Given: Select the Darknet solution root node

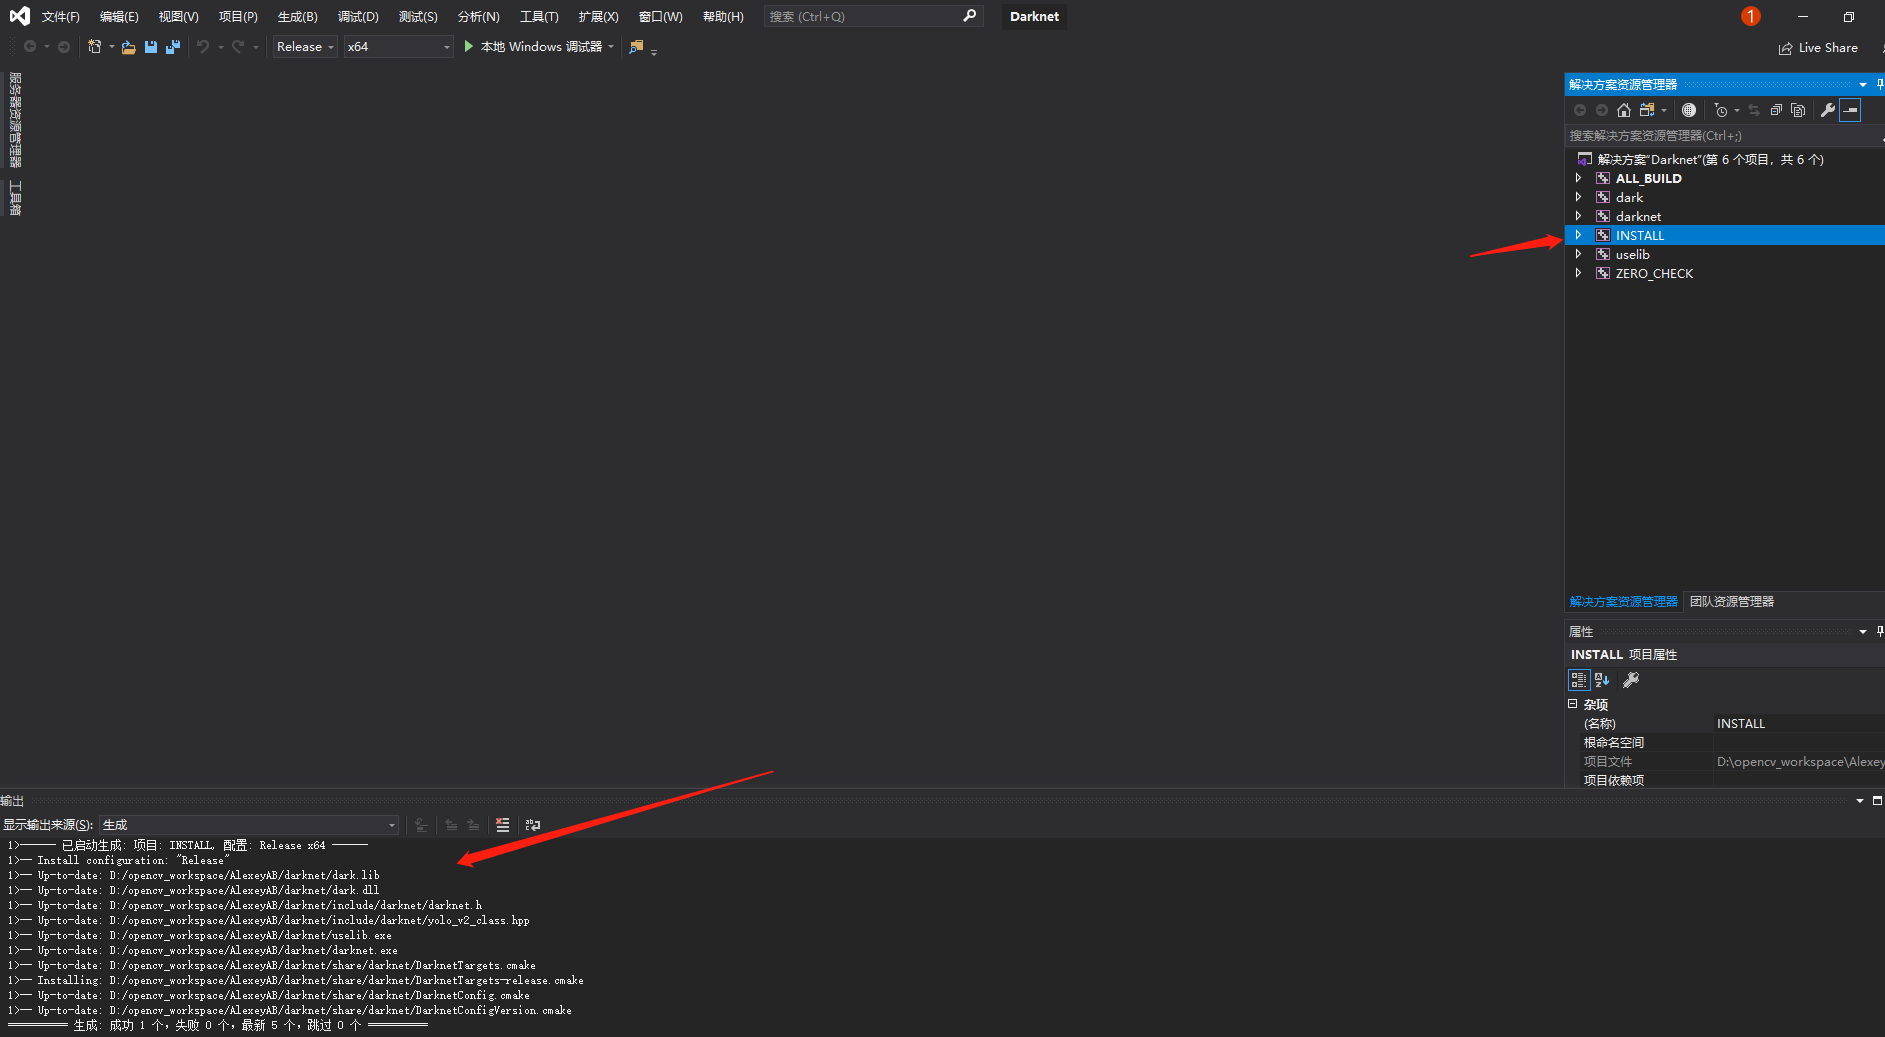Looking at the screenshot, I should coord(1710,160).
